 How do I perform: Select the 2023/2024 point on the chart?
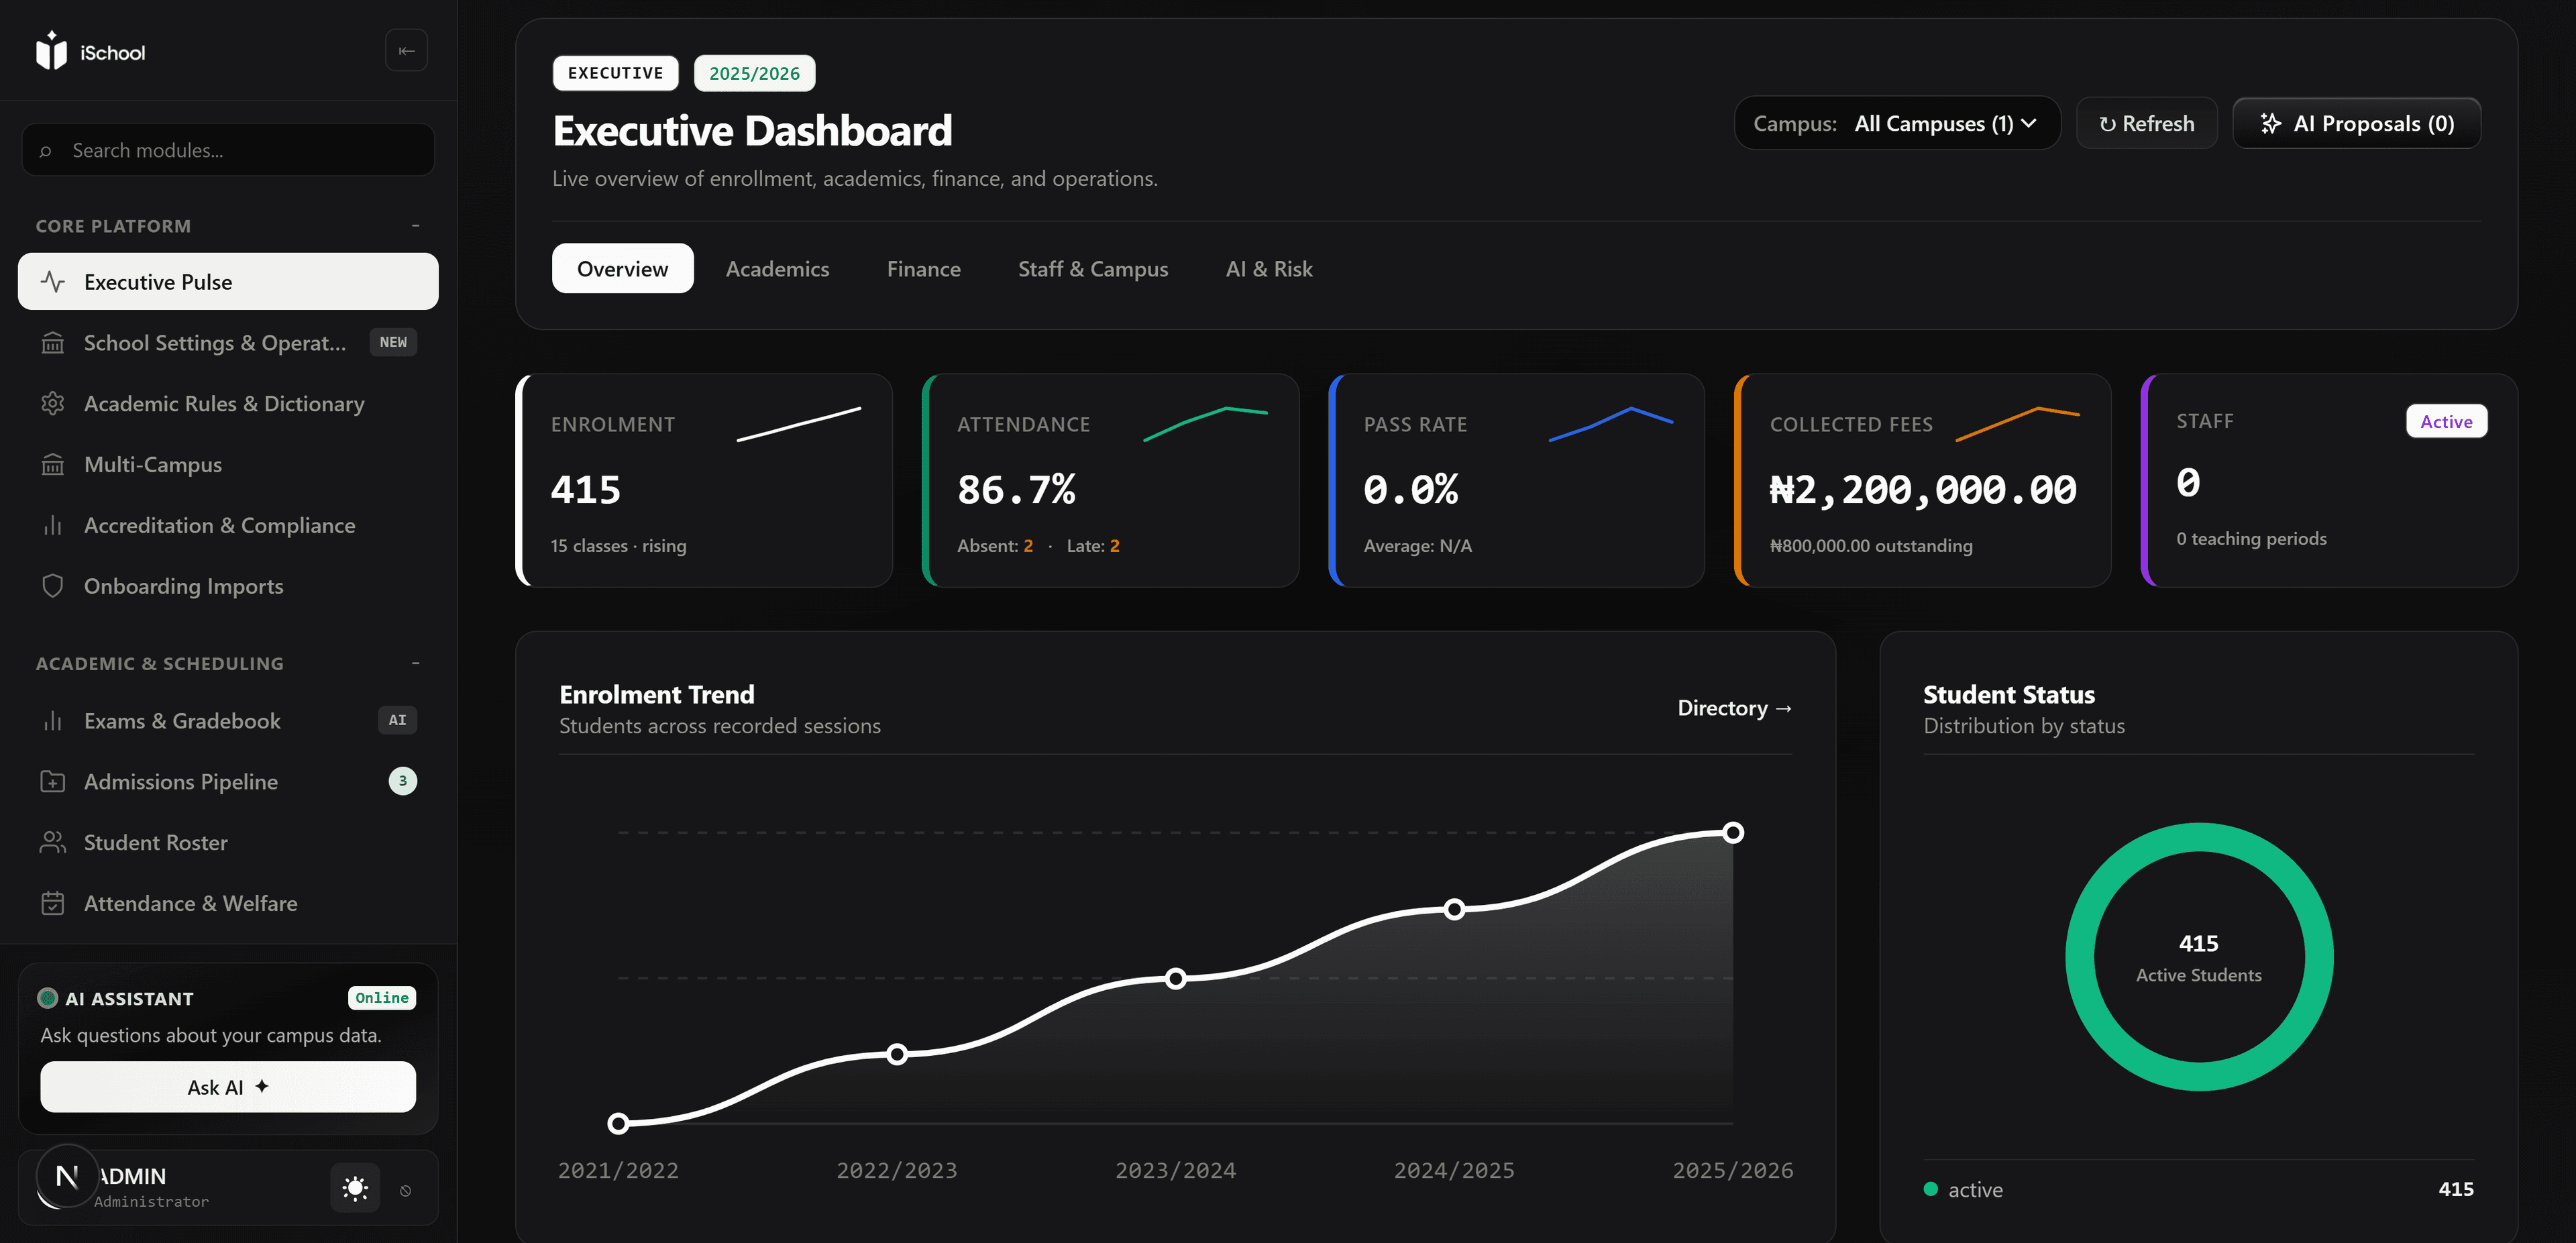1176,978
